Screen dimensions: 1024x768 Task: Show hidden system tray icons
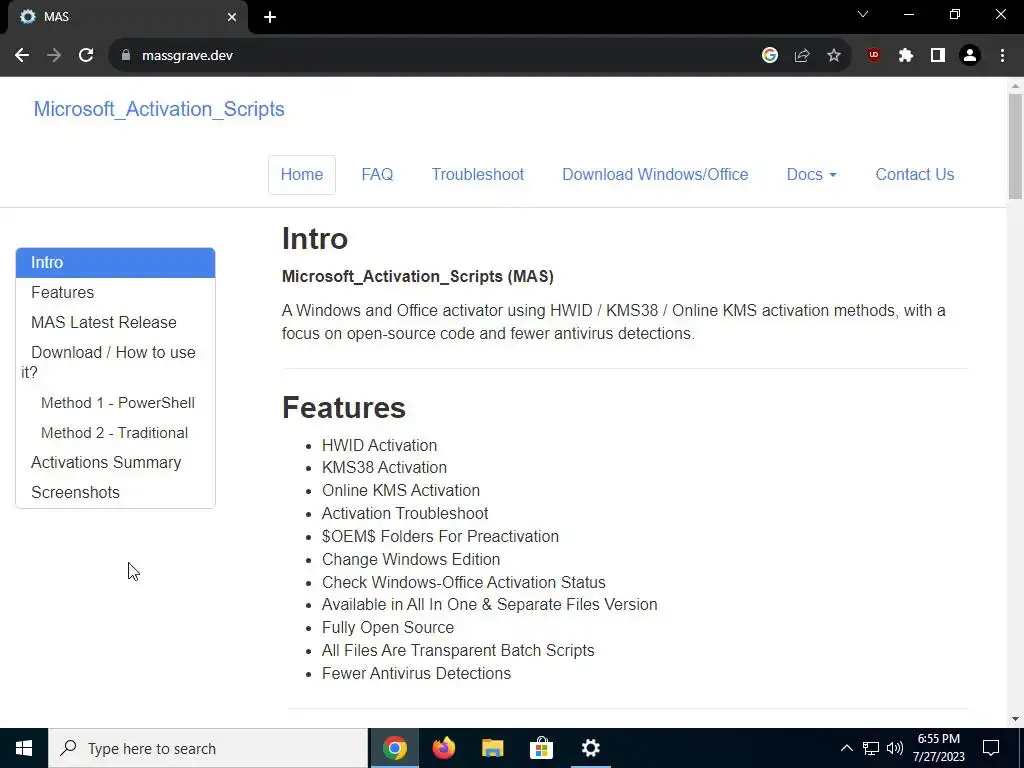[x=846, y=748]
